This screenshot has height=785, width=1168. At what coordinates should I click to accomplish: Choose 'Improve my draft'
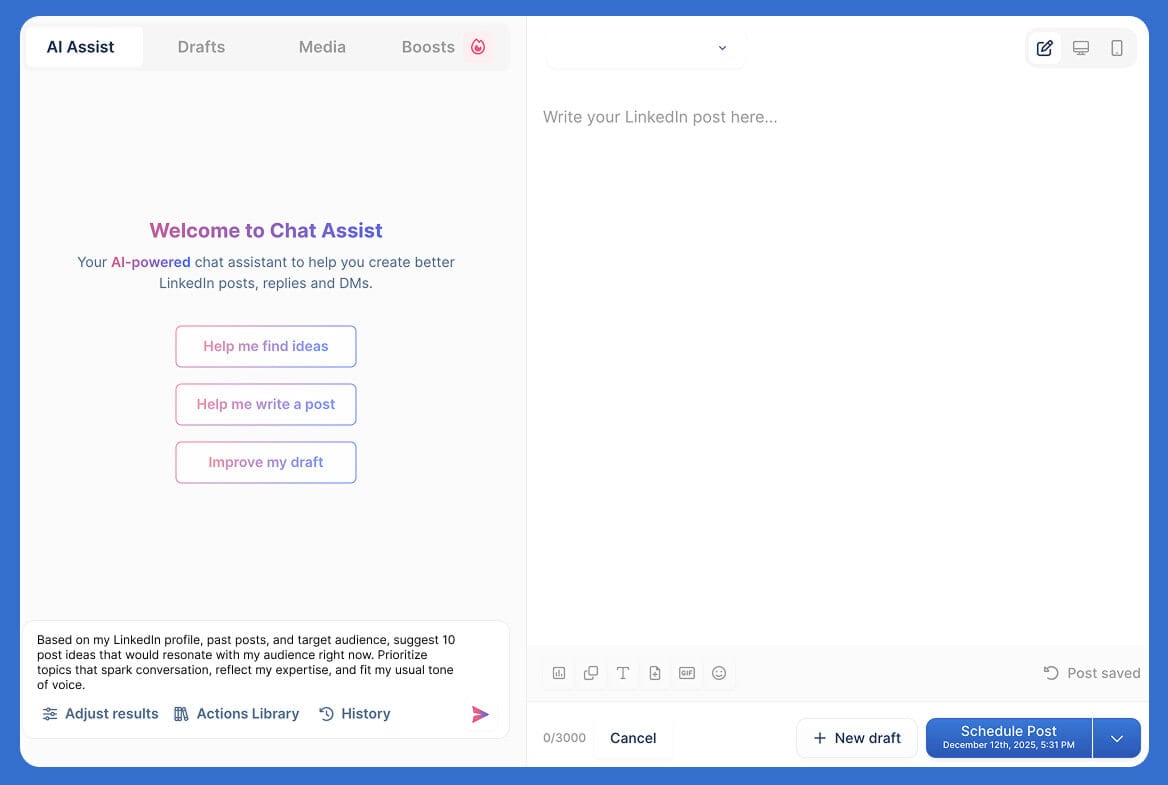click(x=266, y=463)
